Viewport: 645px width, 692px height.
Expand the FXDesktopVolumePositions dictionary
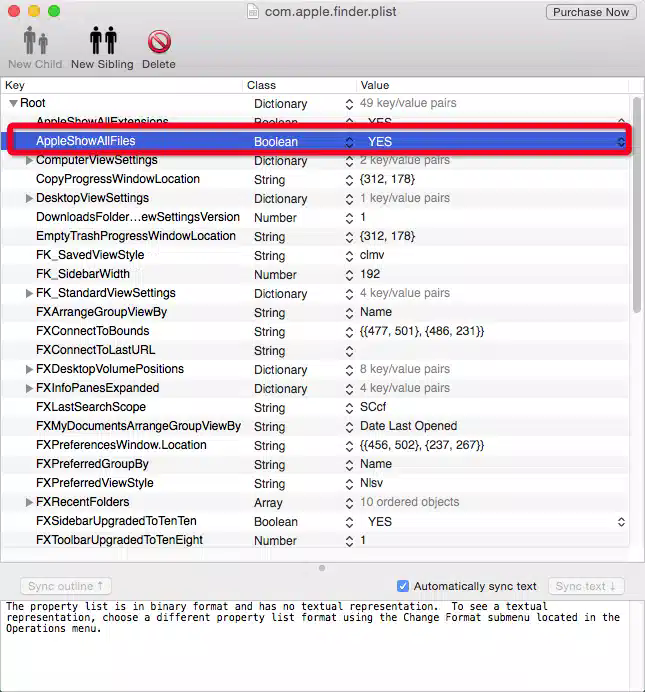29,369
